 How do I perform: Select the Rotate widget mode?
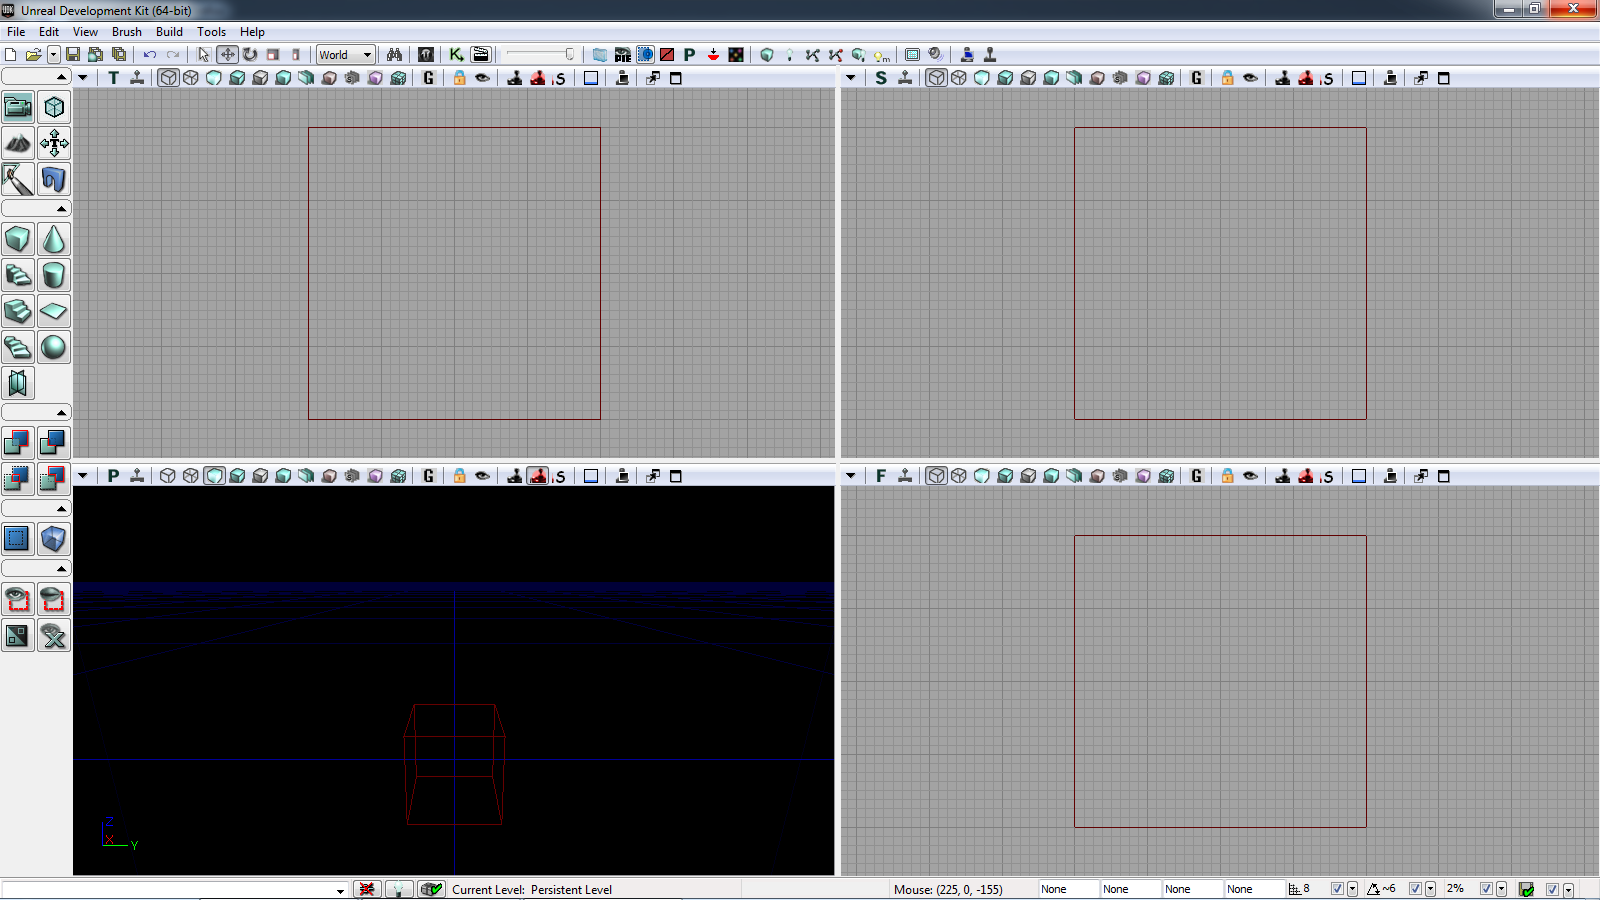250,55
